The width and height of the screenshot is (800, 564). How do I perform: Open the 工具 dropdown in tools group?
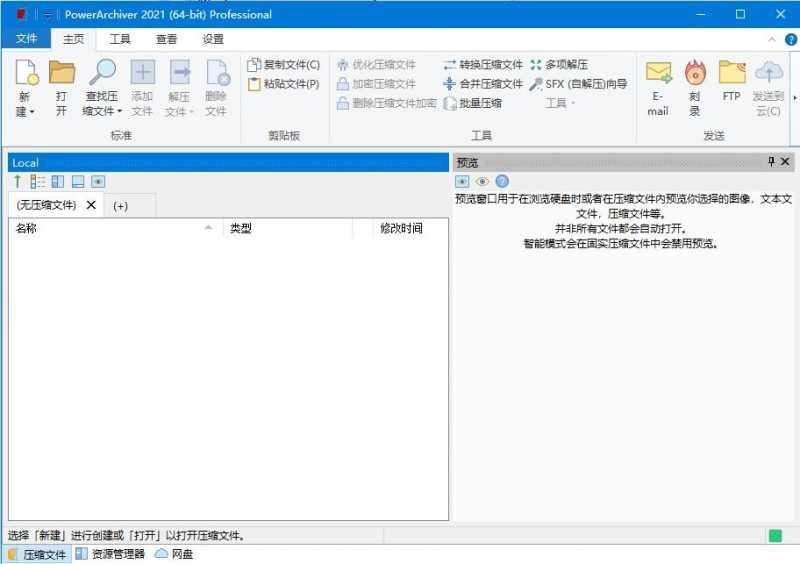(560, 103)
